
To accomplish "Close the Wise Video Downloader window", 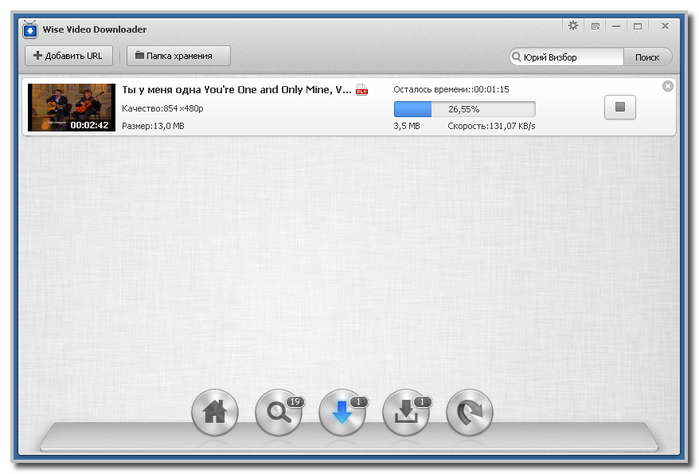I will tap(665, 26).
